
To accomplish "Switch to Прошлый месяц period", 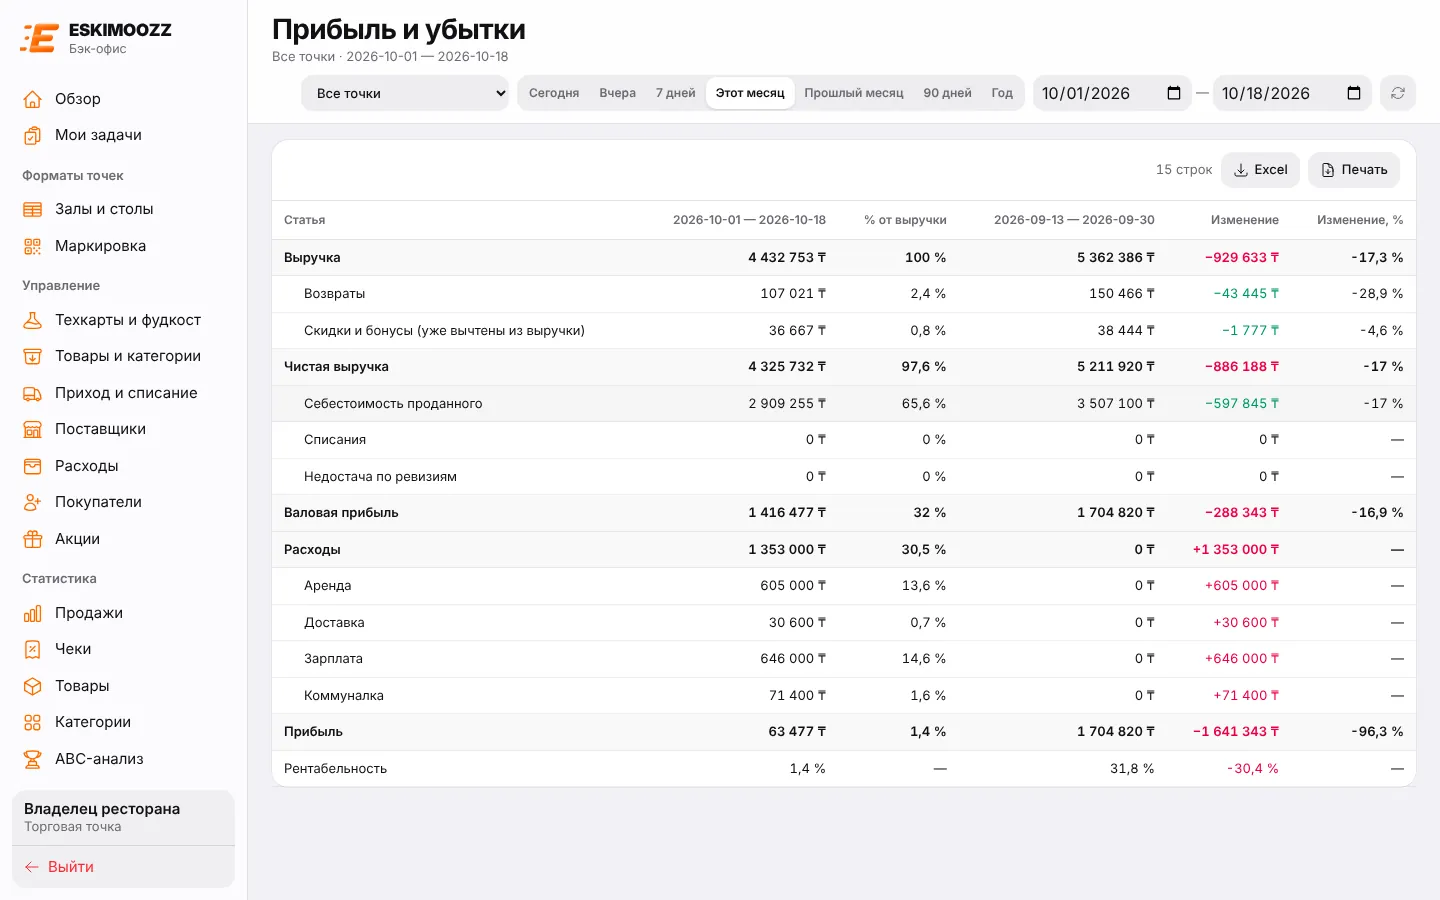I will [x=854, y=93].
